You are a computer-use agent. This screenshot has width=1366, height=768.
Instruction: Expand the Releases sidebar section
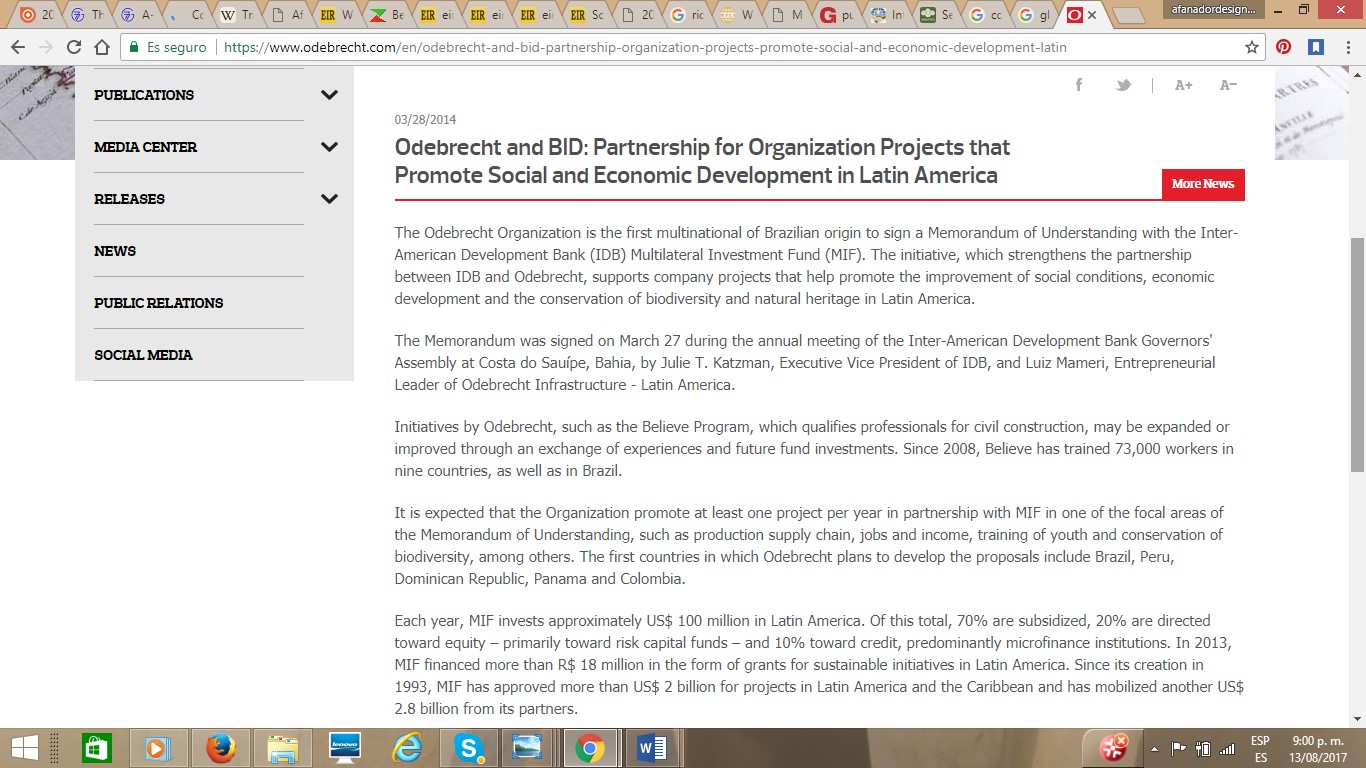coord(329,199)
